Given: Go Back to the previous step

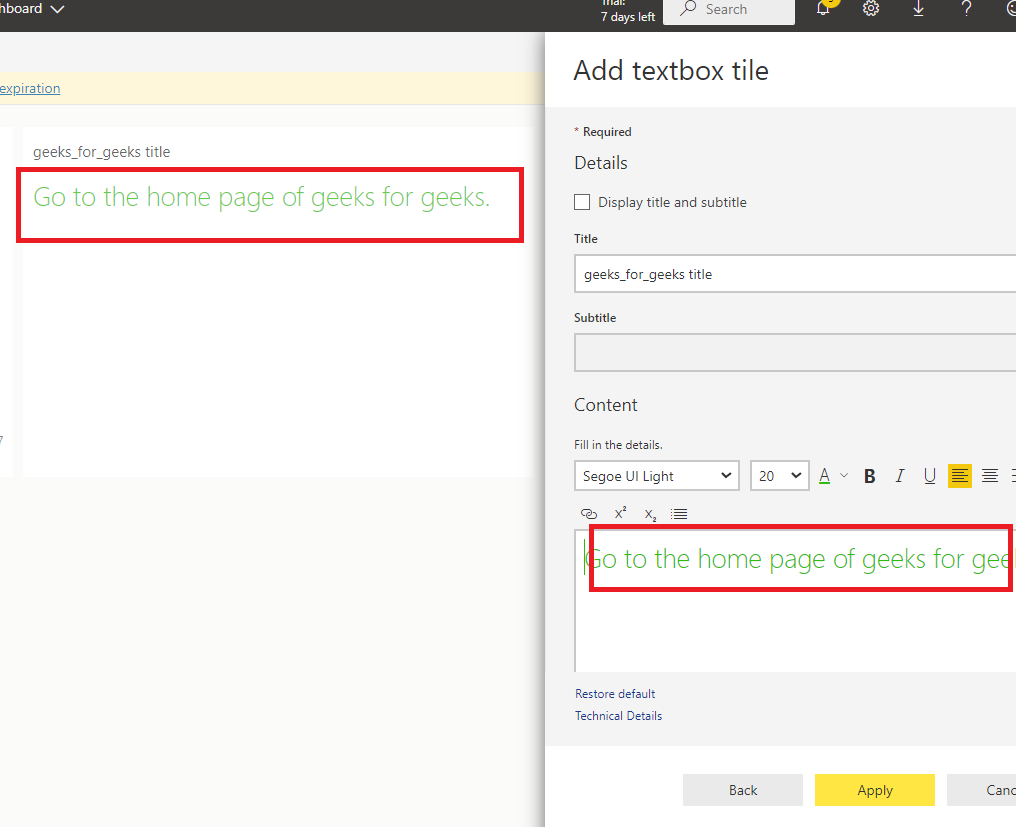Looking at the screenshot, I should (x=743, y=790).
